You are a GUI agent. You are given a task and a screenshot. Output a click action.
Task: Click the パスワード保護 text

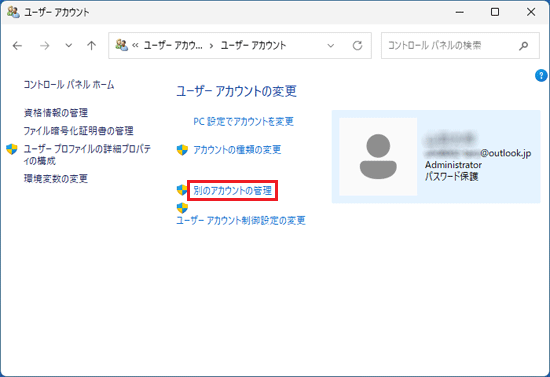(x=451, y=176)
